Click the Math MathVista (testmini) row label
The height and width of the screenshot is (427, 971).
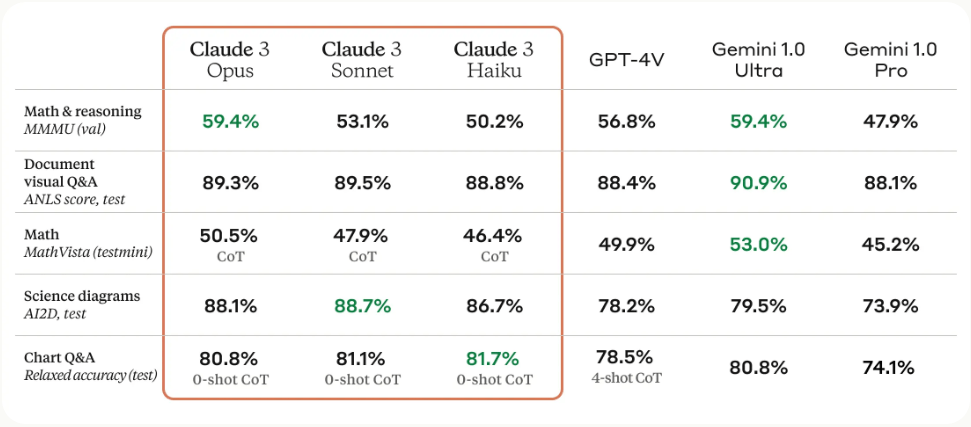point(88,243)
